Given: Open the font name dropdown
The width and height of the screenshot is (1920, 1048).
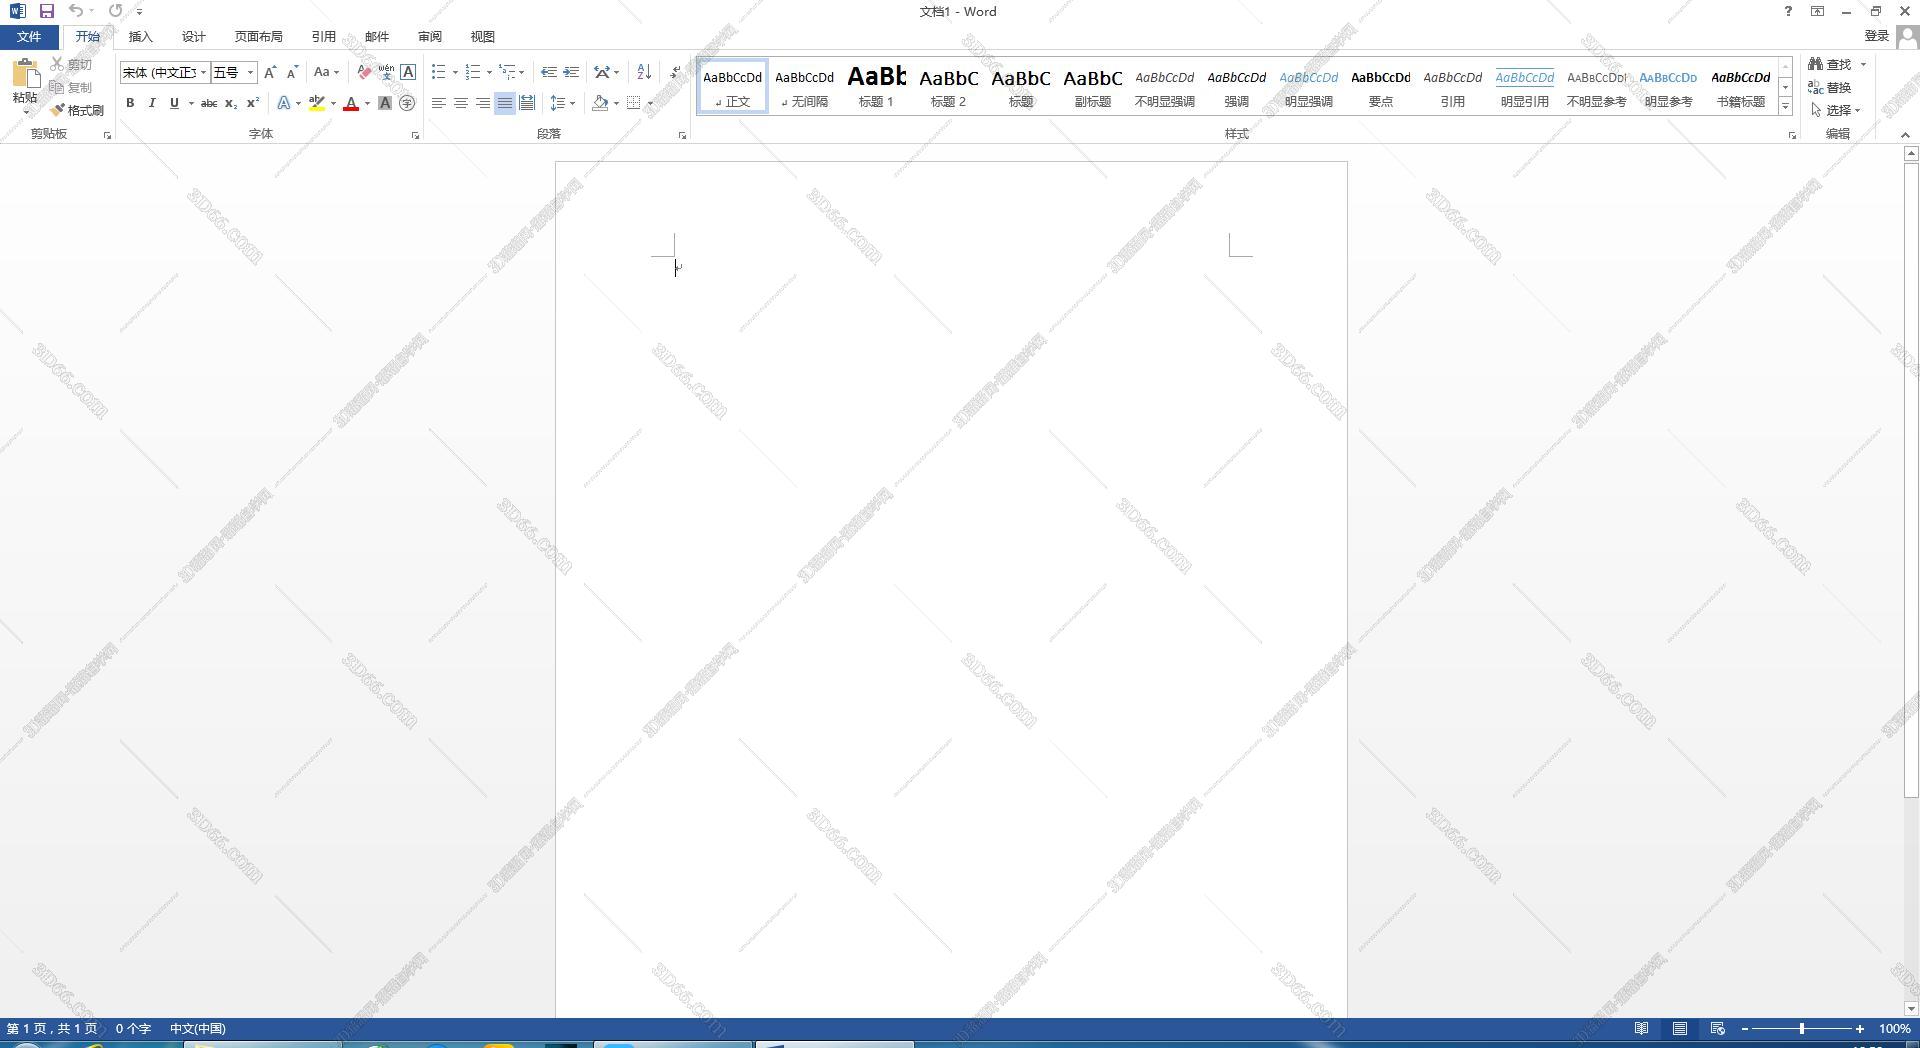Looking at the screenshot, I should coord(204,72).
